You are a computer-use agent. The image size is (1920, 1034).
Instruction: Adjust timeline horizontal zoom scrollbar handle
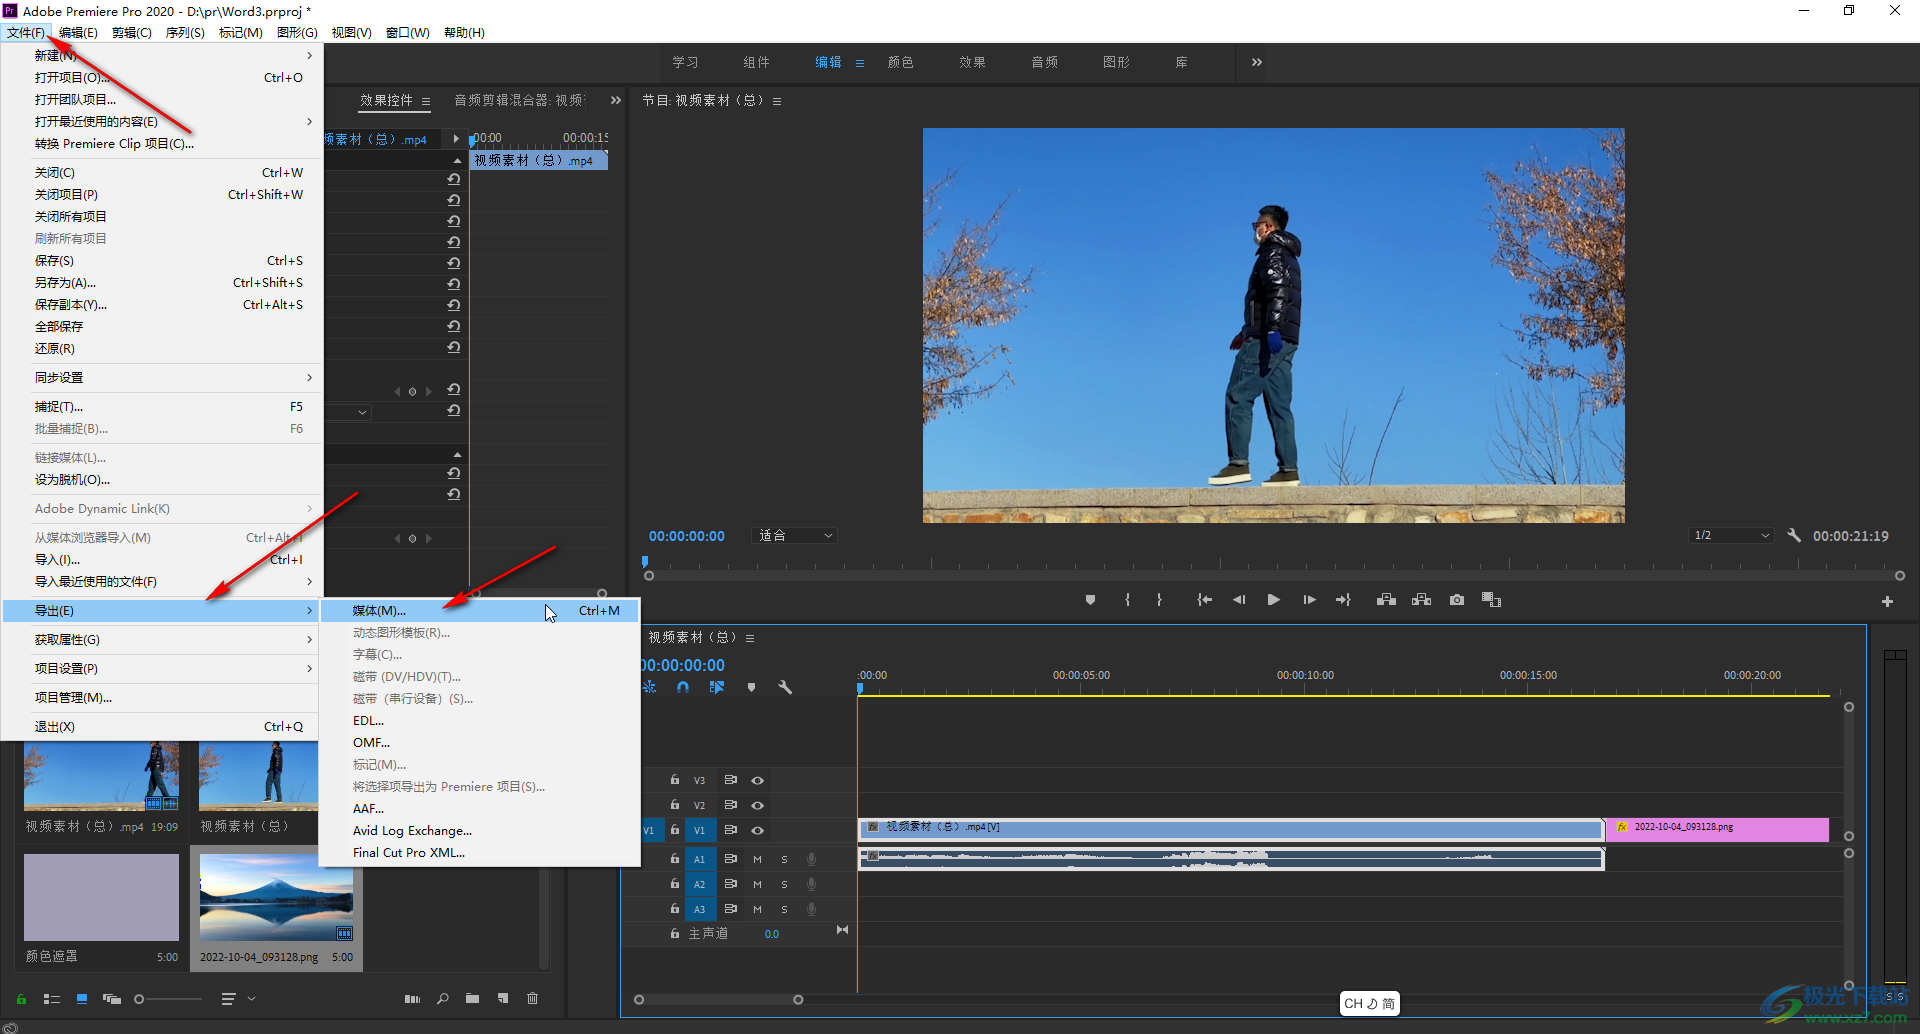[798, 1000]
